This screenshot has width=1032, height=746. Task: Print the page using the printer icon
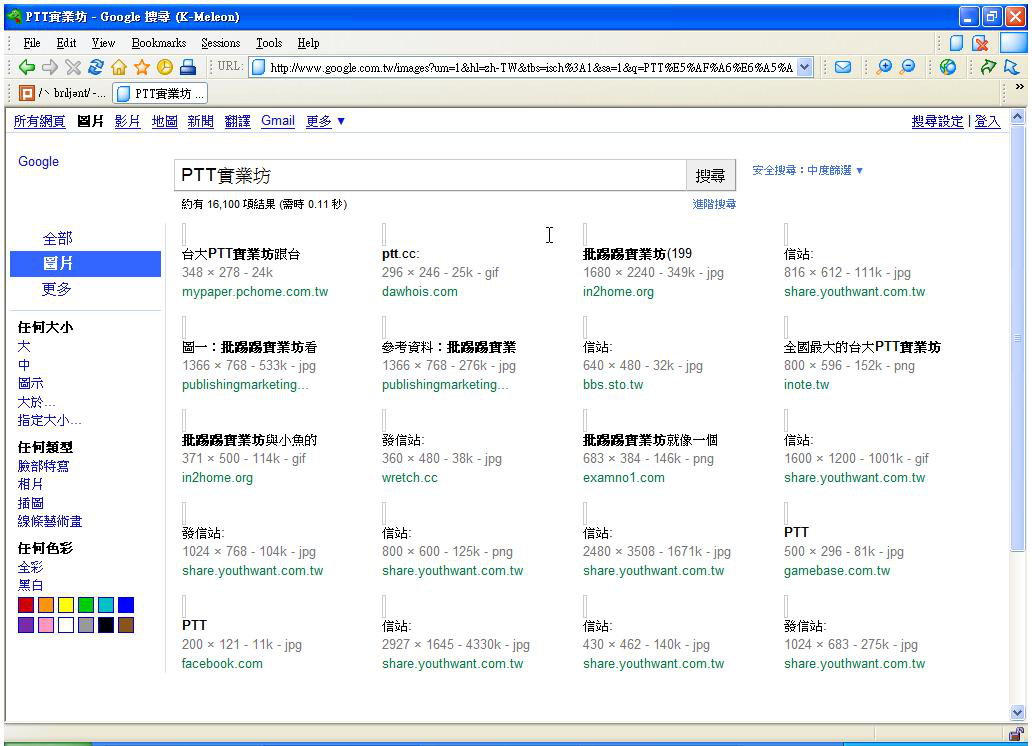pos(187,68)
